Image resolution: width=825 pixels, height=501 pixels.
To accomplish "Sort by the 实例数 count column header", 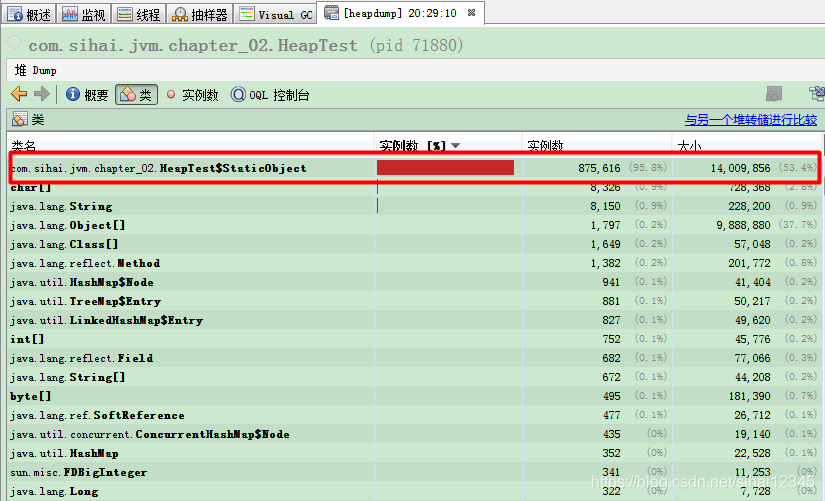I will pyautogui.click(x=597, y=145).
